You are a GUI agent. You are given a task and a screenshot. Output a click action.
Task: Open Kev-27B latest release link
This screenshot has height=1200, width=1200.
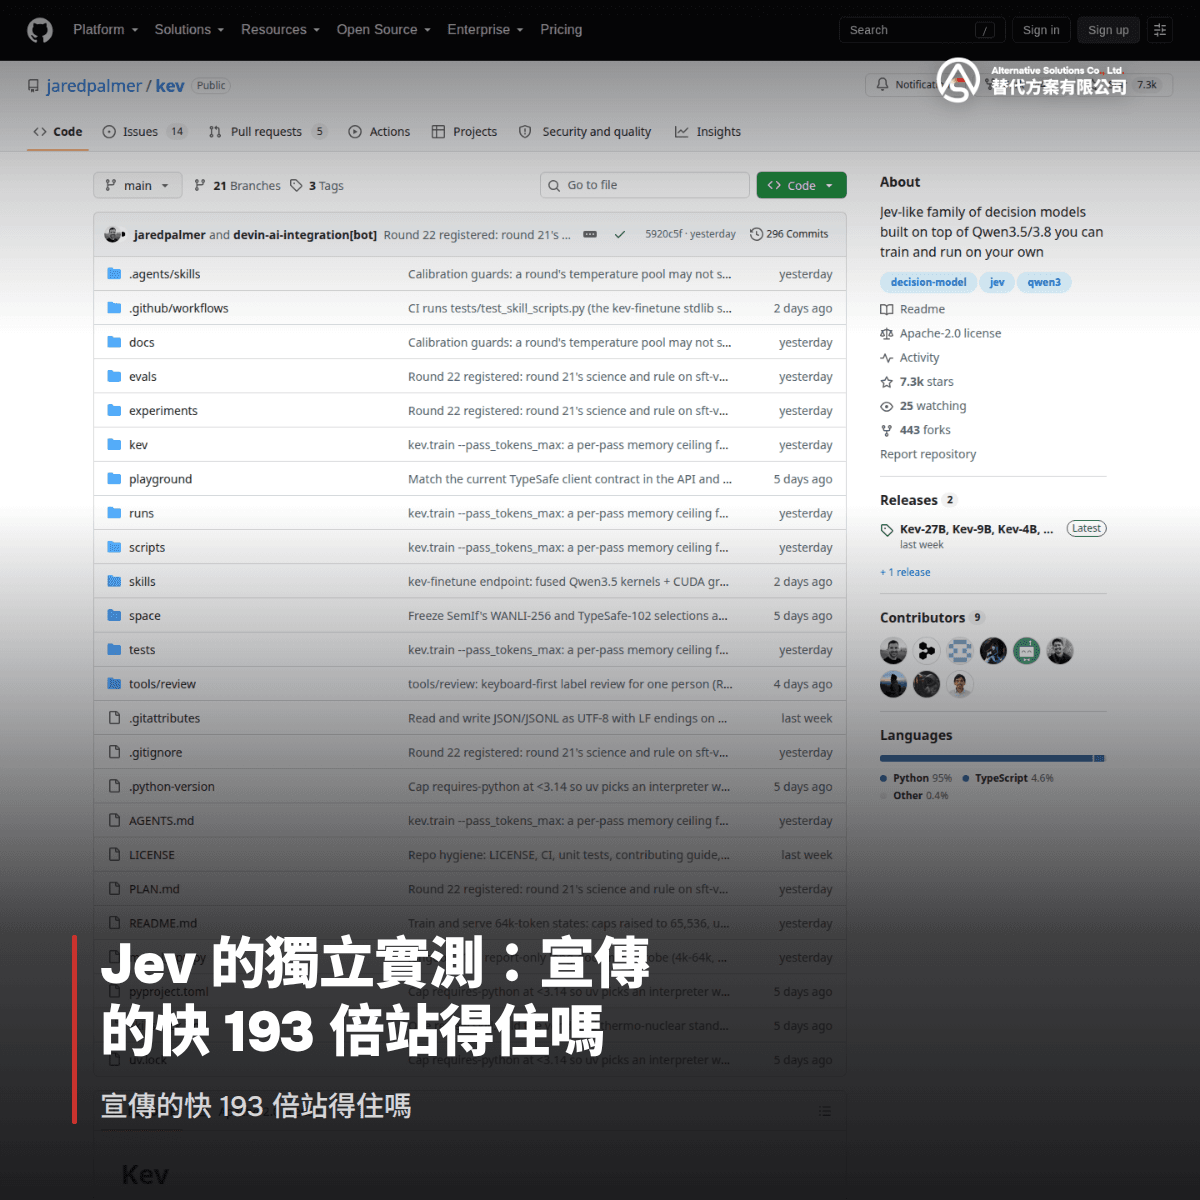click(x=976, y=529)
